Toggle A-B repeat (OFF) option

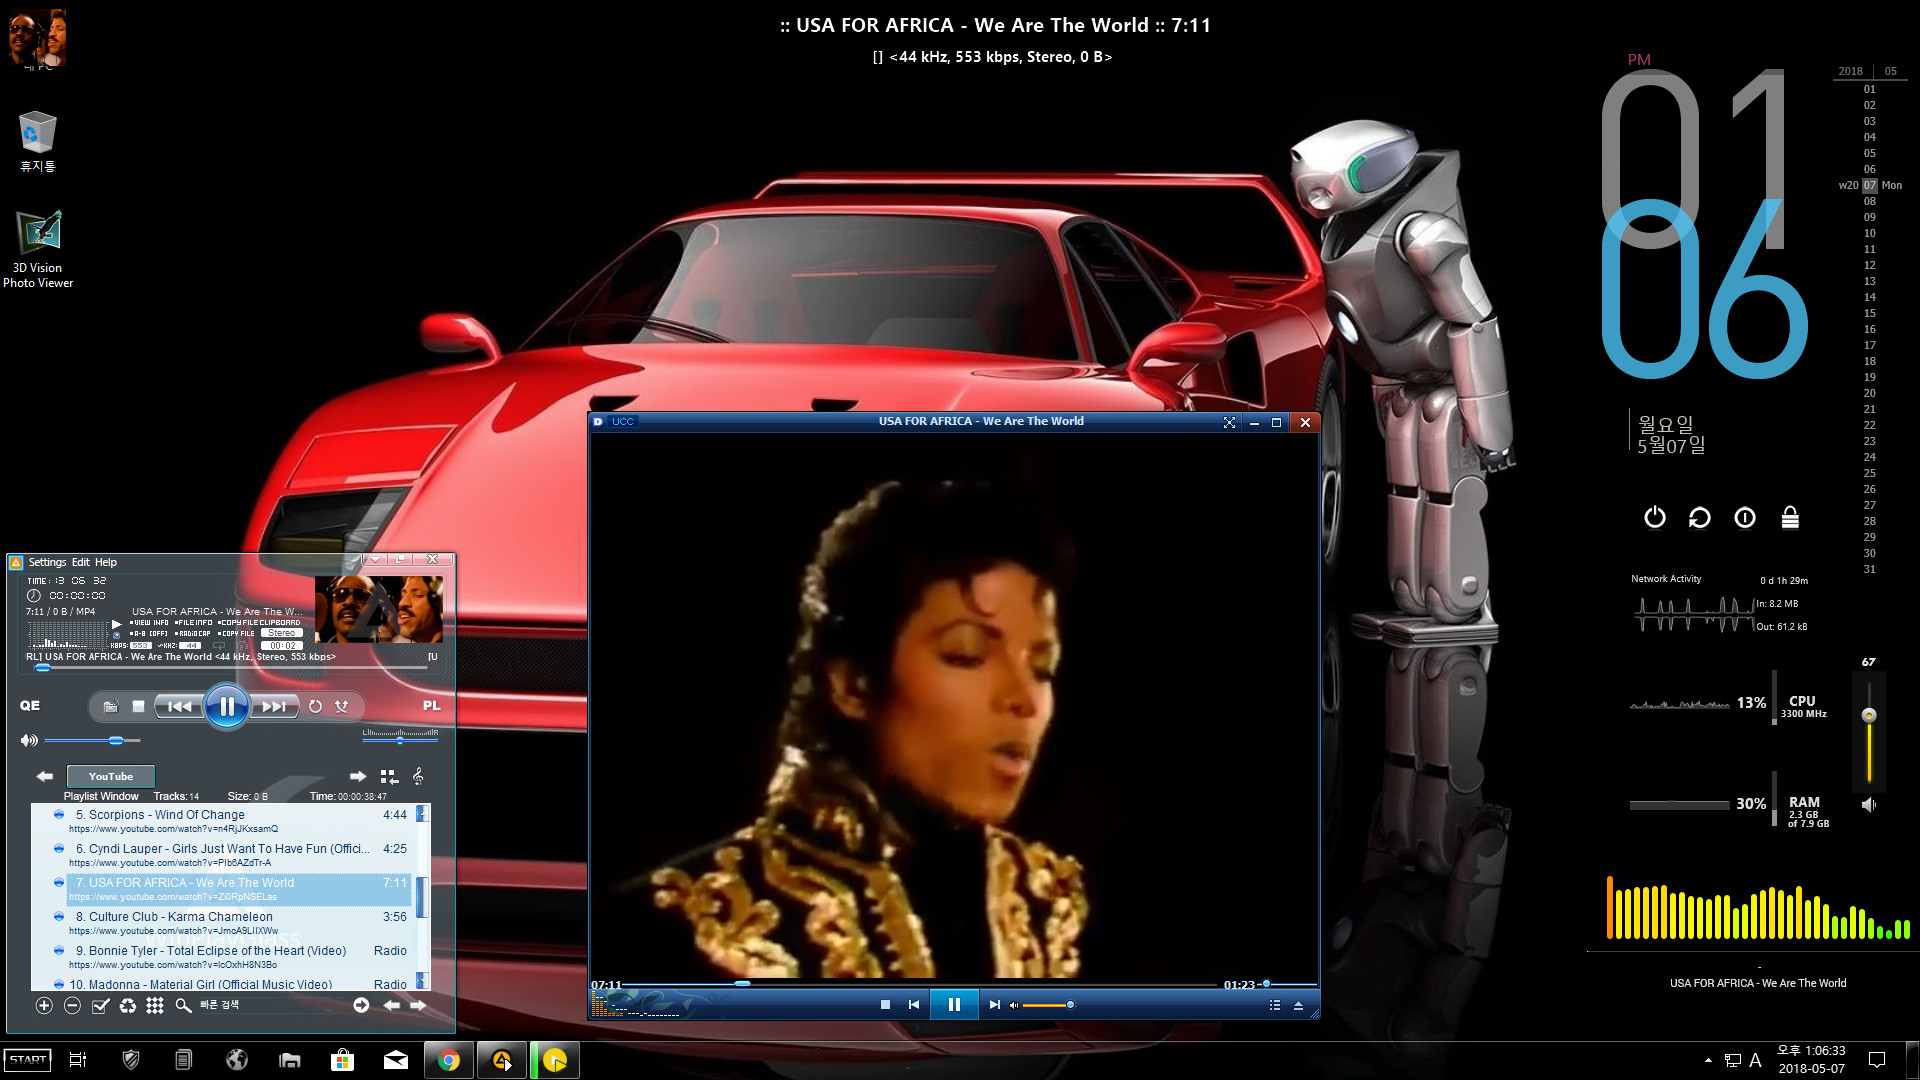click(148, 633)
